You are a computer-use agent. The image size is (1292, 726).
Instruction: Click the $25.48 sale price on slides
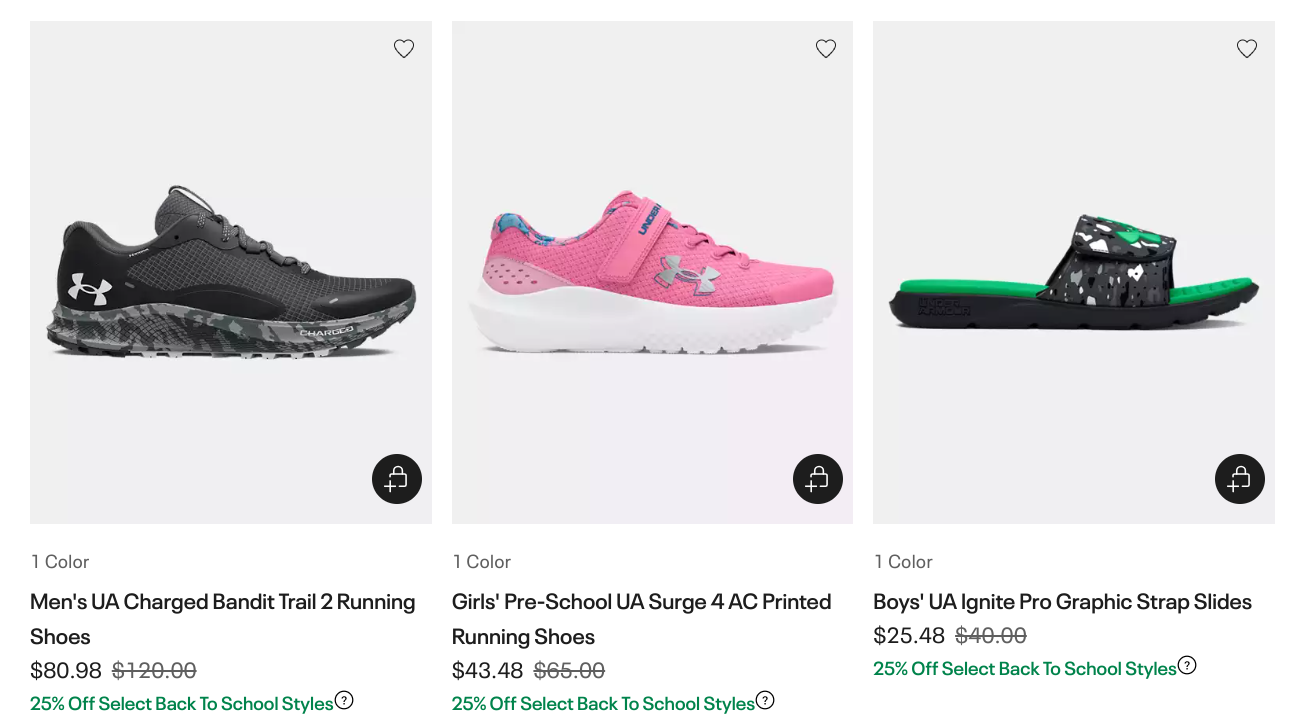tap(909, 636)
